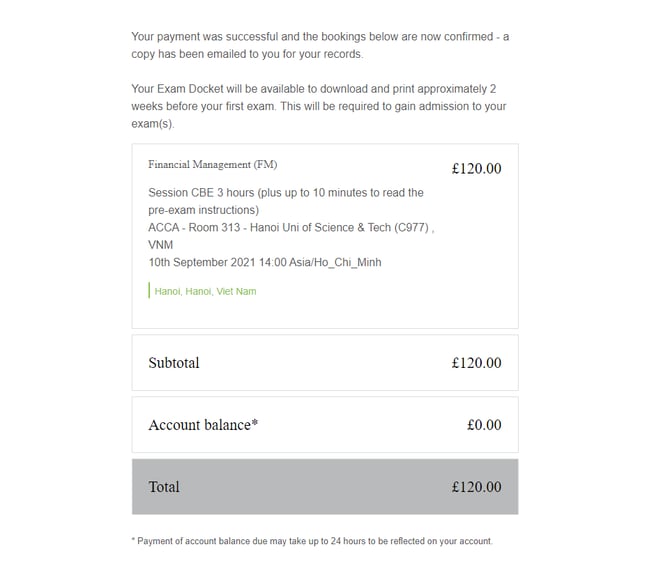Click the ACCA Room 313 venue line
Screen dimensions: 670x570
[290, 227]
